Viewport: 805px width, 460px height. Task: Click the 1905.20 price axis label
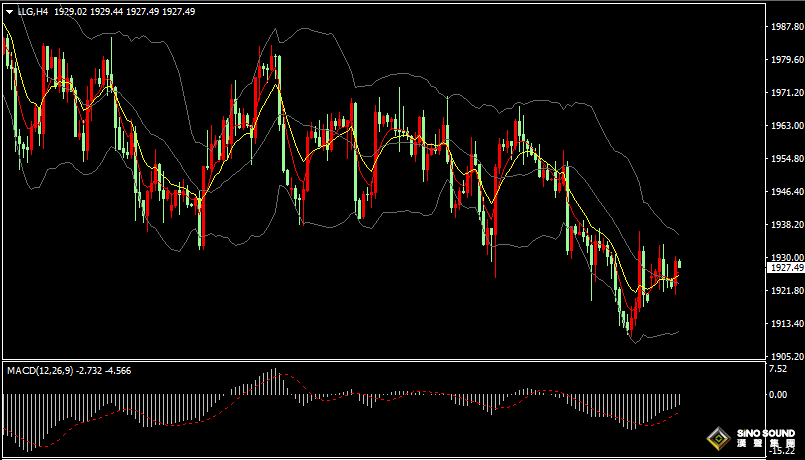[x=785, y=357]
